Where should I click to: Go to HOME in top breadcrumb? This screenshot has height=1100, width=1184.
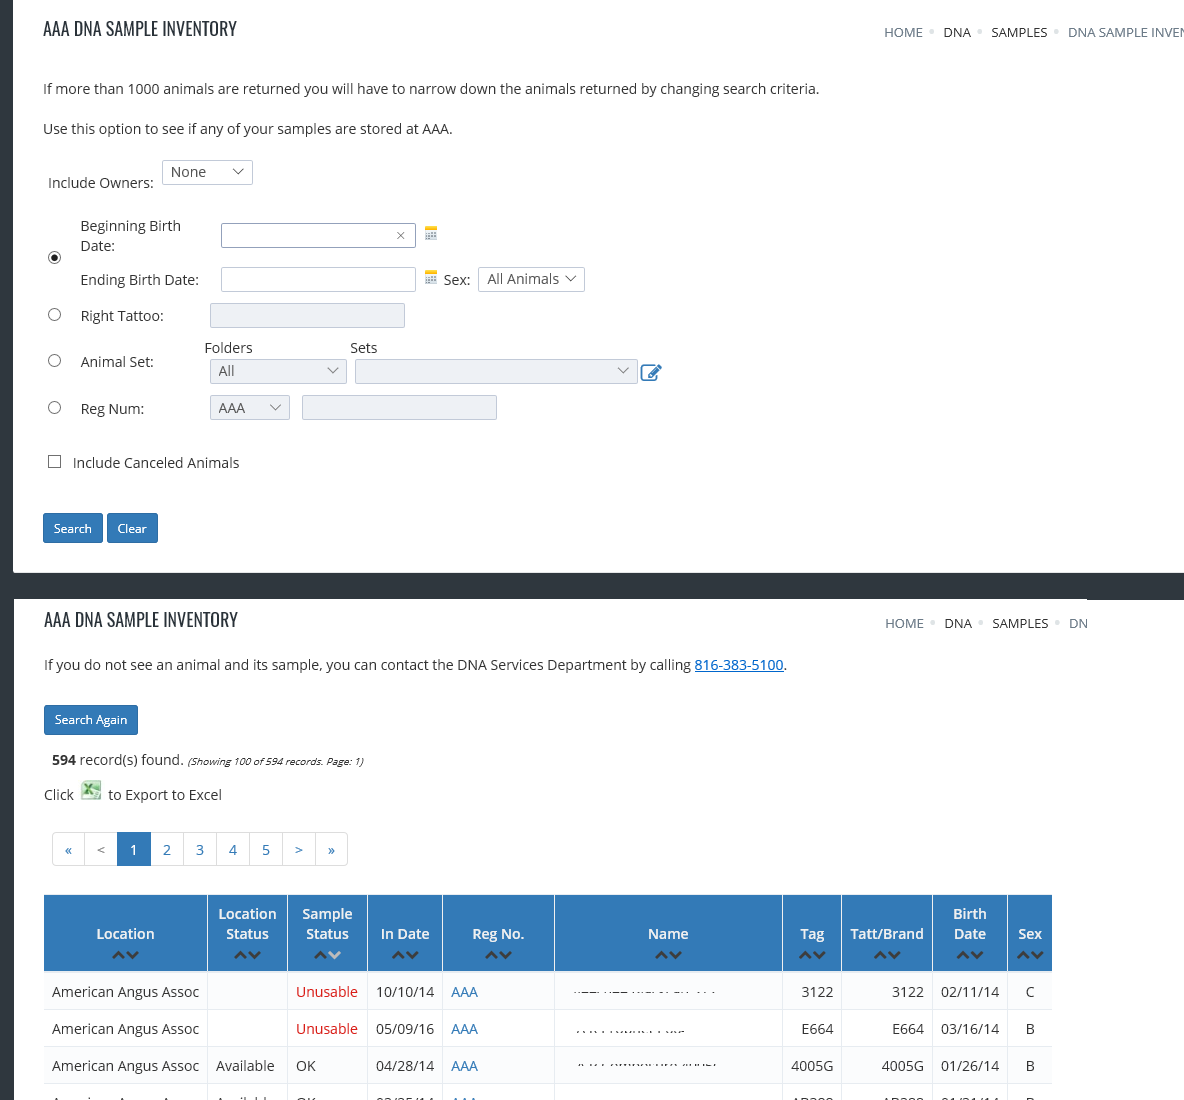pyautogui.click(x=903, y=32)
